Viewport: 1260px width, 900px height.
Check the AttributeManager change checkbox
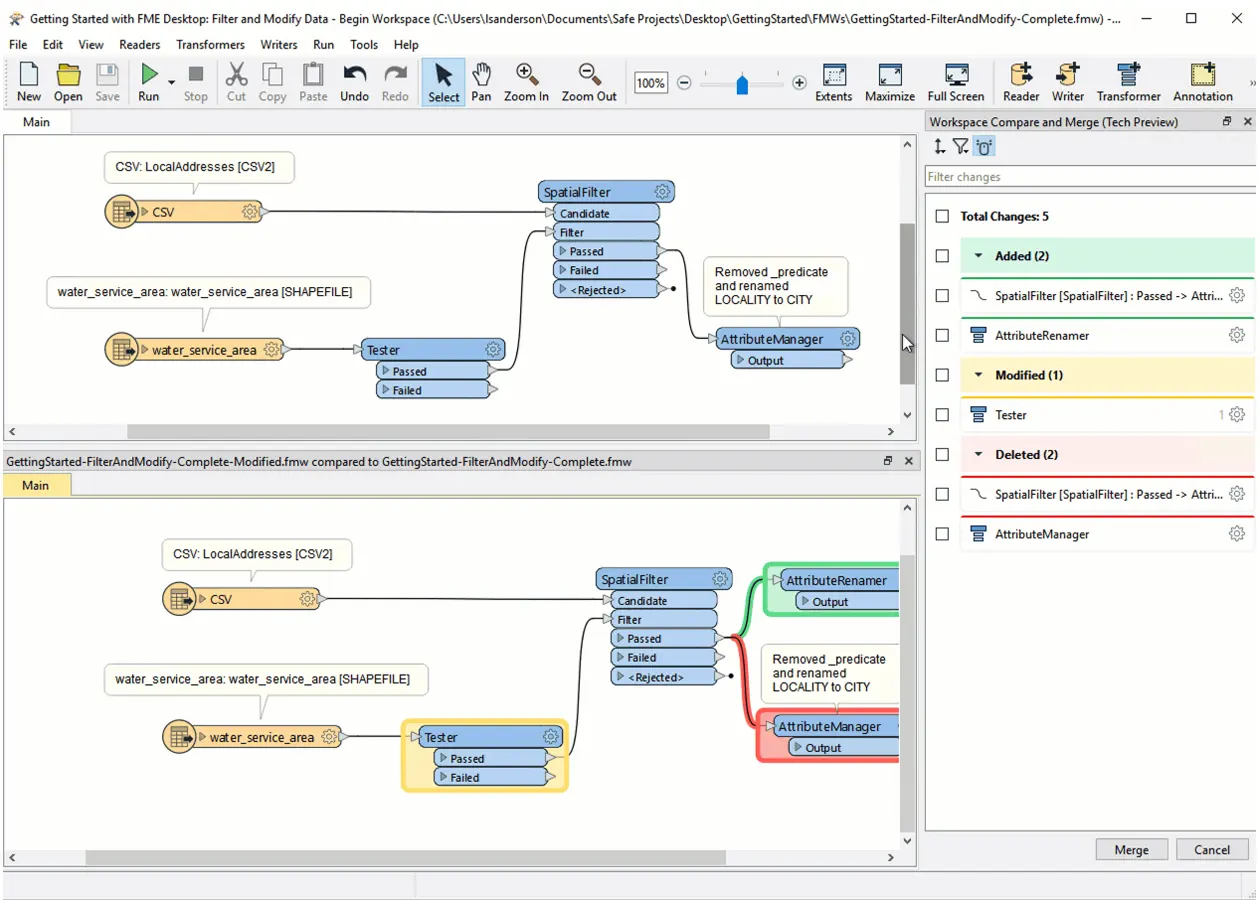click(942, 534)
